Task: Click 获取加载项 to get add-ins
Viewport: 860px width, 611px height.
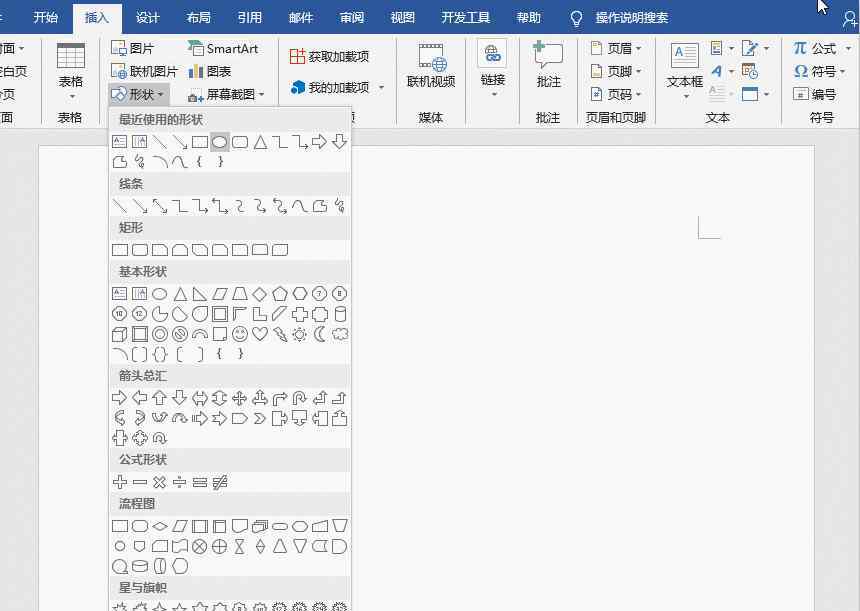Action: tap(329, 56)
